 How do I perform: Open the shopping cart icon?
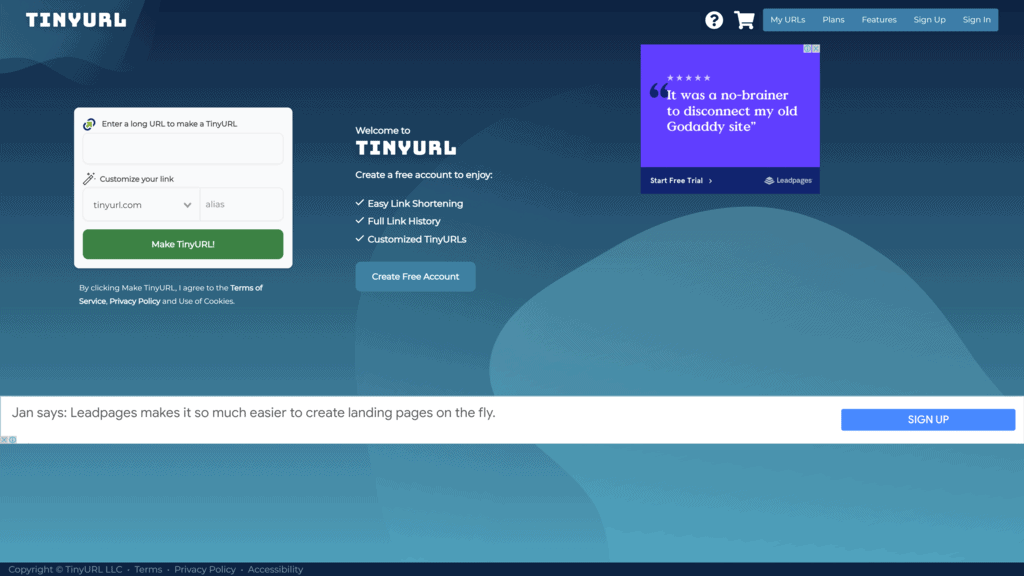pyautogui.click(x=744, y=20)
